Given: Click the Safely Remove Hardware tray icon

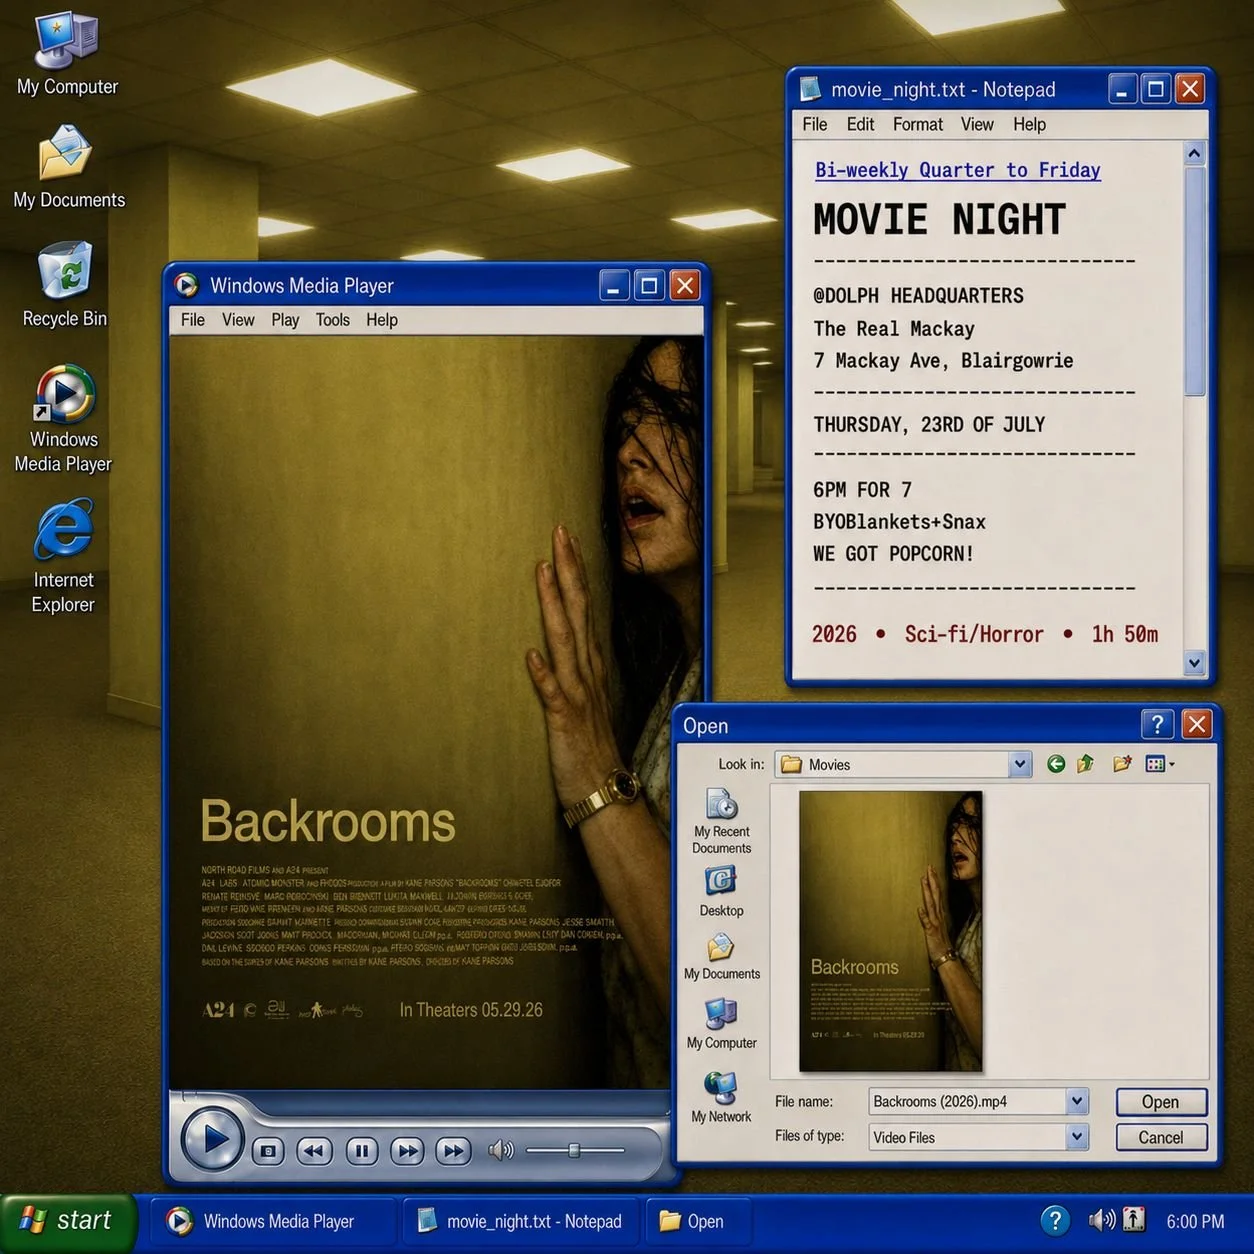Looking at the screenshot, I should 1133,1220.
